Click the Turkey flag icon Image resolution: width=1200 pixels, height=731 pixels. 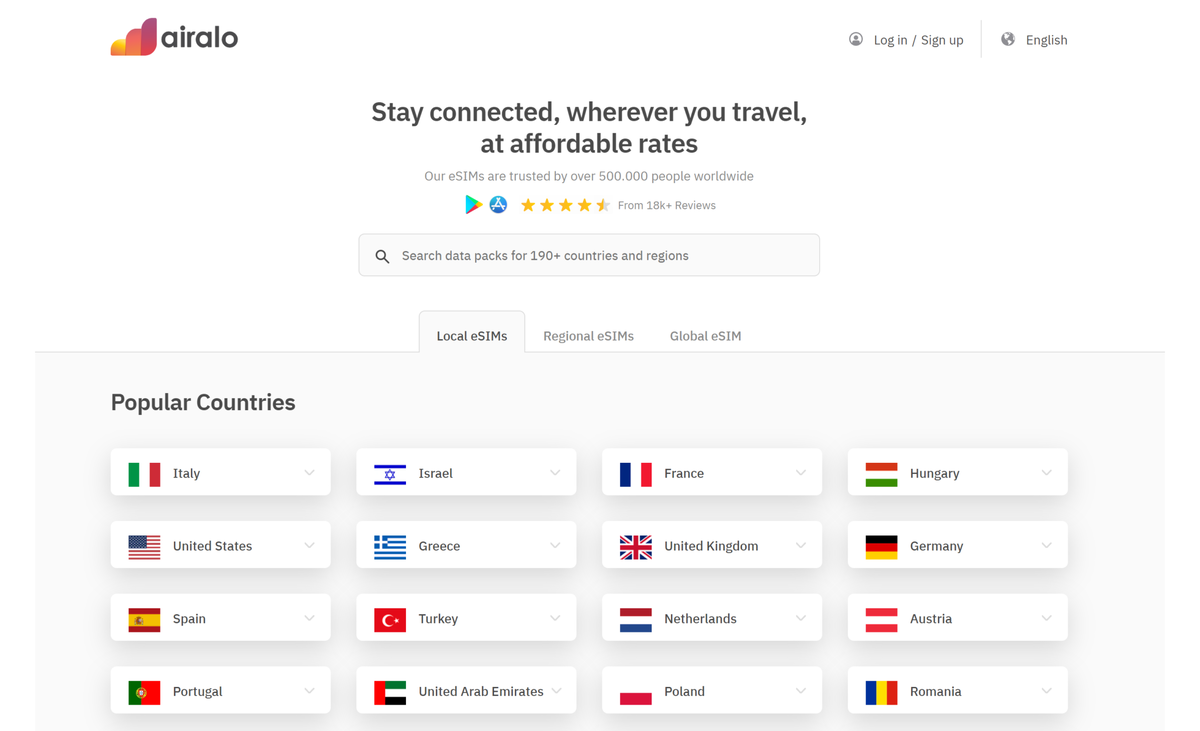coord(390,620)
